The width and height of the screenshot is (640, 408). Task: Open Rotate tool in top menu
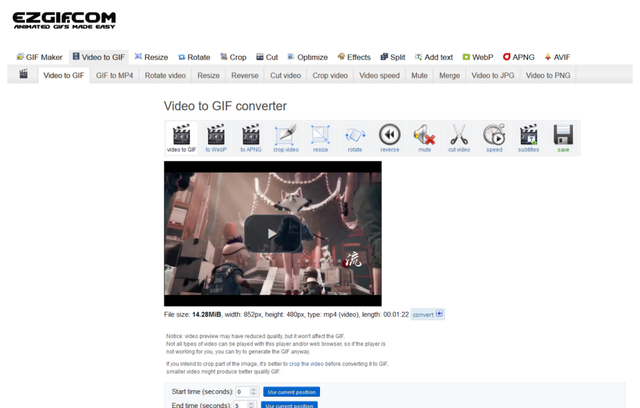coord(194,57)
